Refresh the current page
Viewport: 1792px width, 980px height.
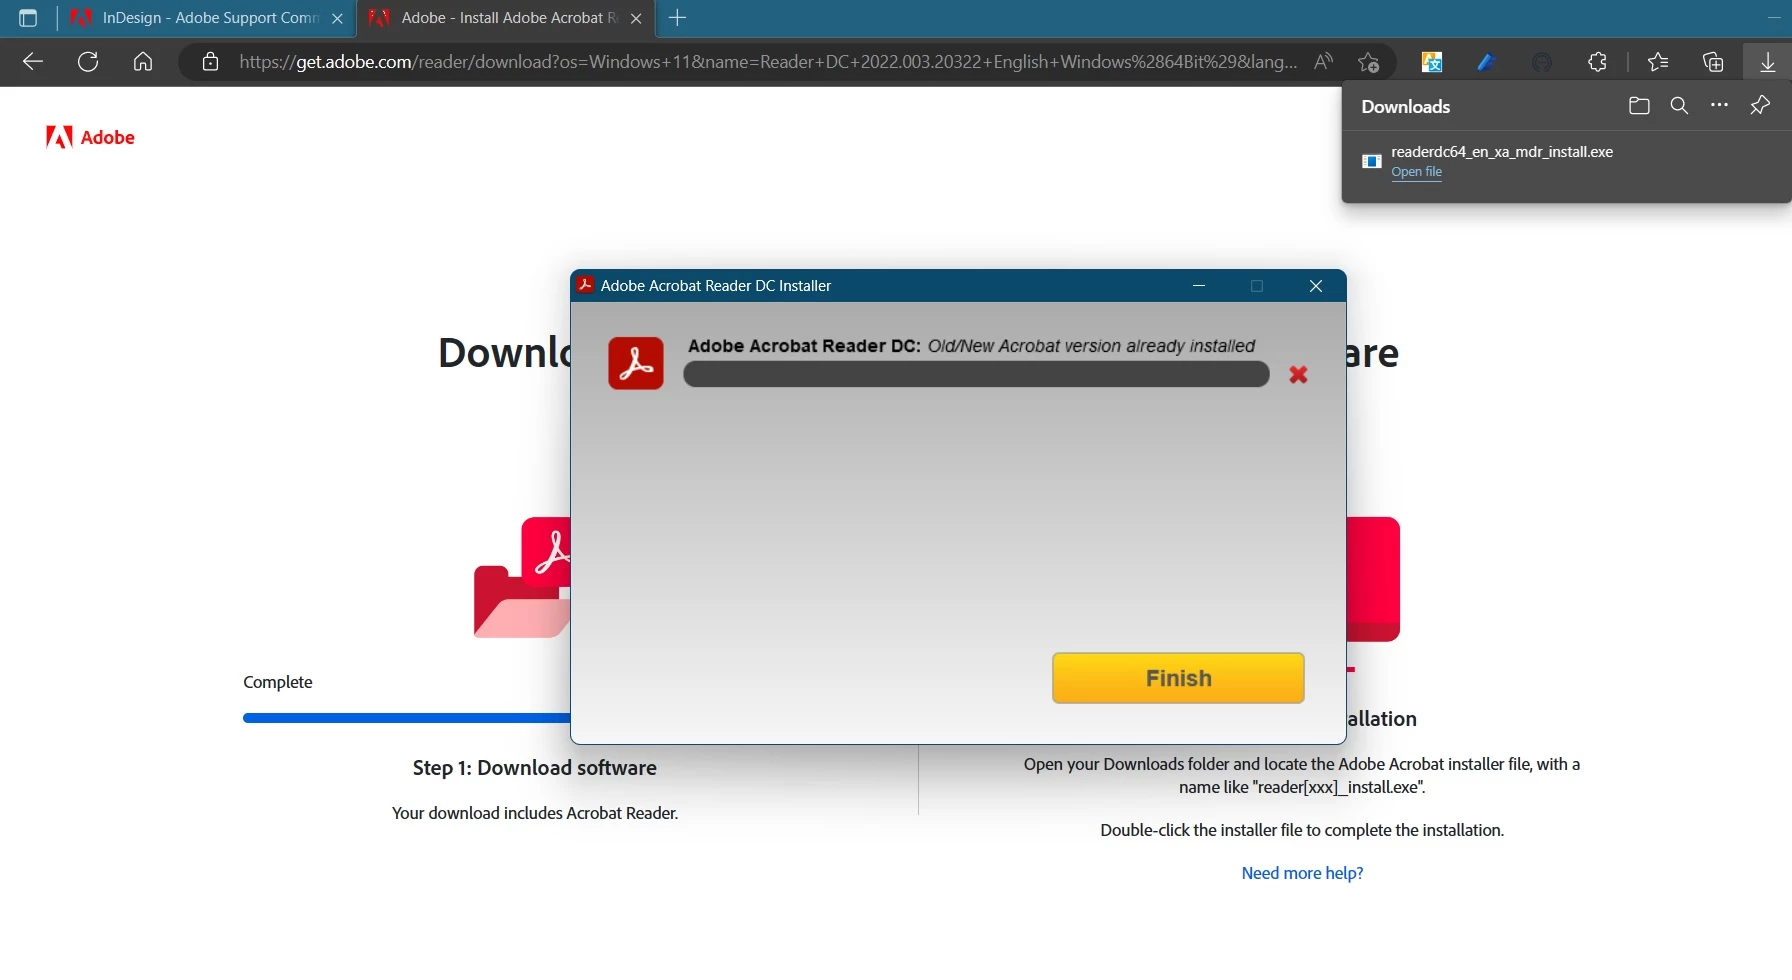pos(88,62)
